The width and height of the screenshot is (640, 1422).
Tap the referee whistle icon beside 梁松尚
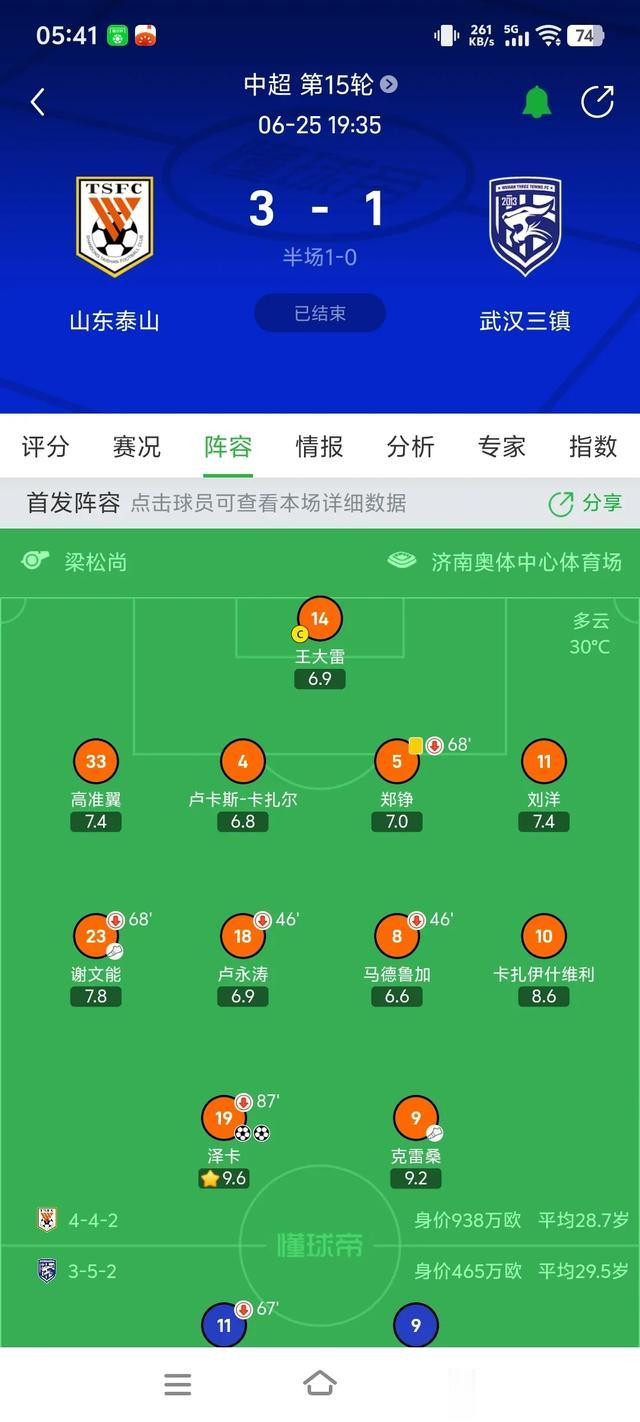click(x=36, y=560)
